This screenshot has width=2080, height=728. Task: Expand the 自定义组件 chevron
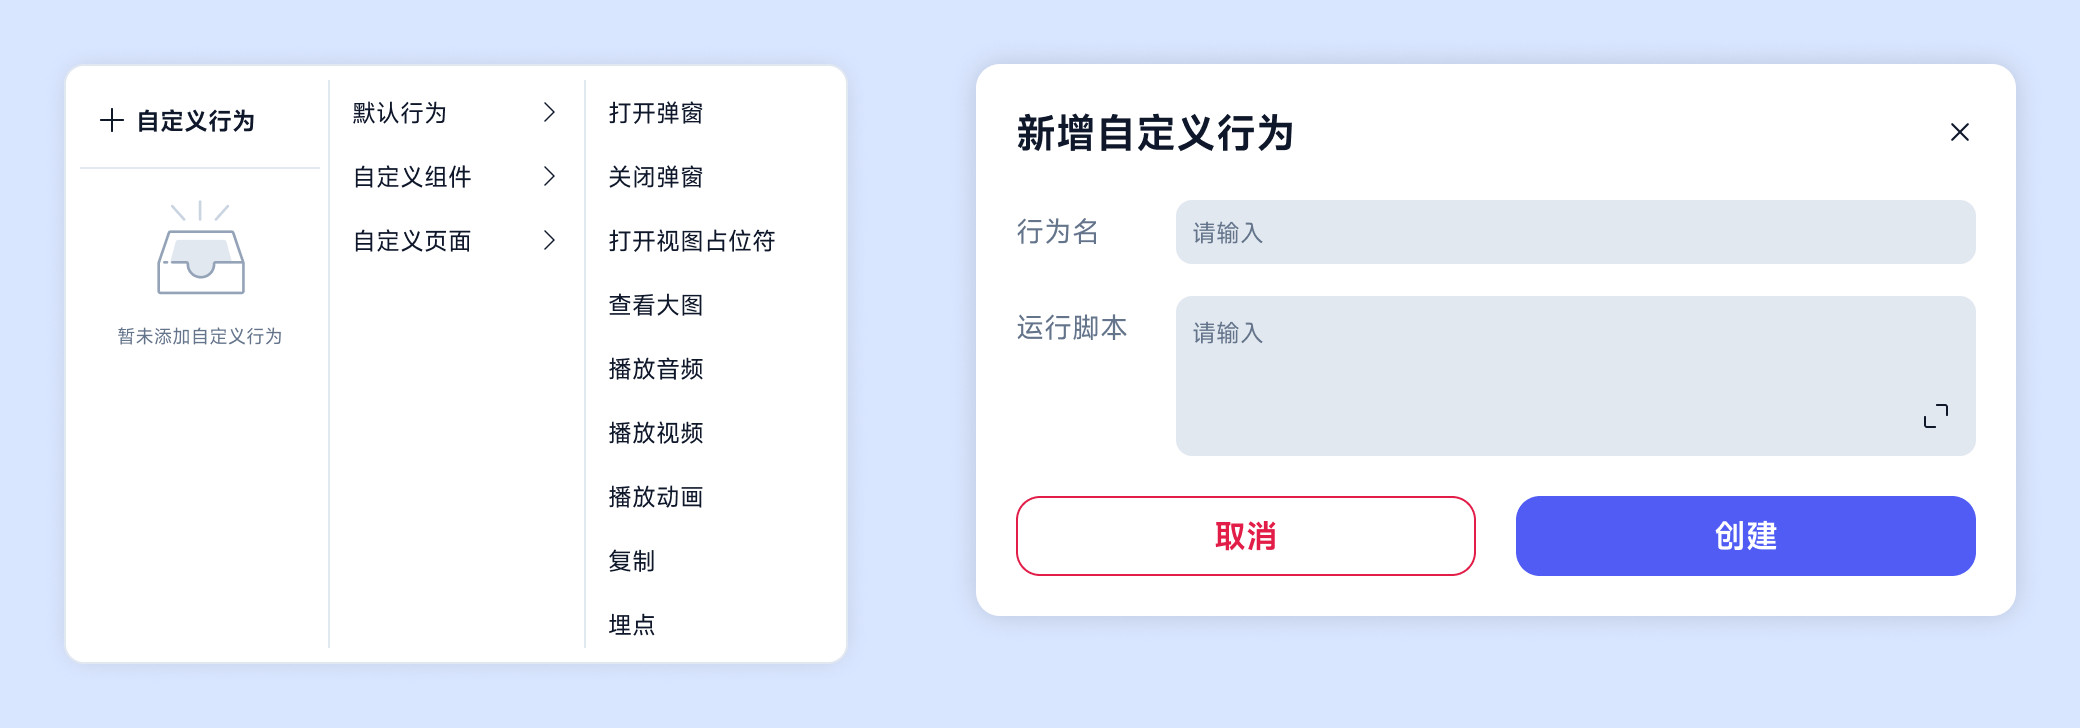[549, 176]
